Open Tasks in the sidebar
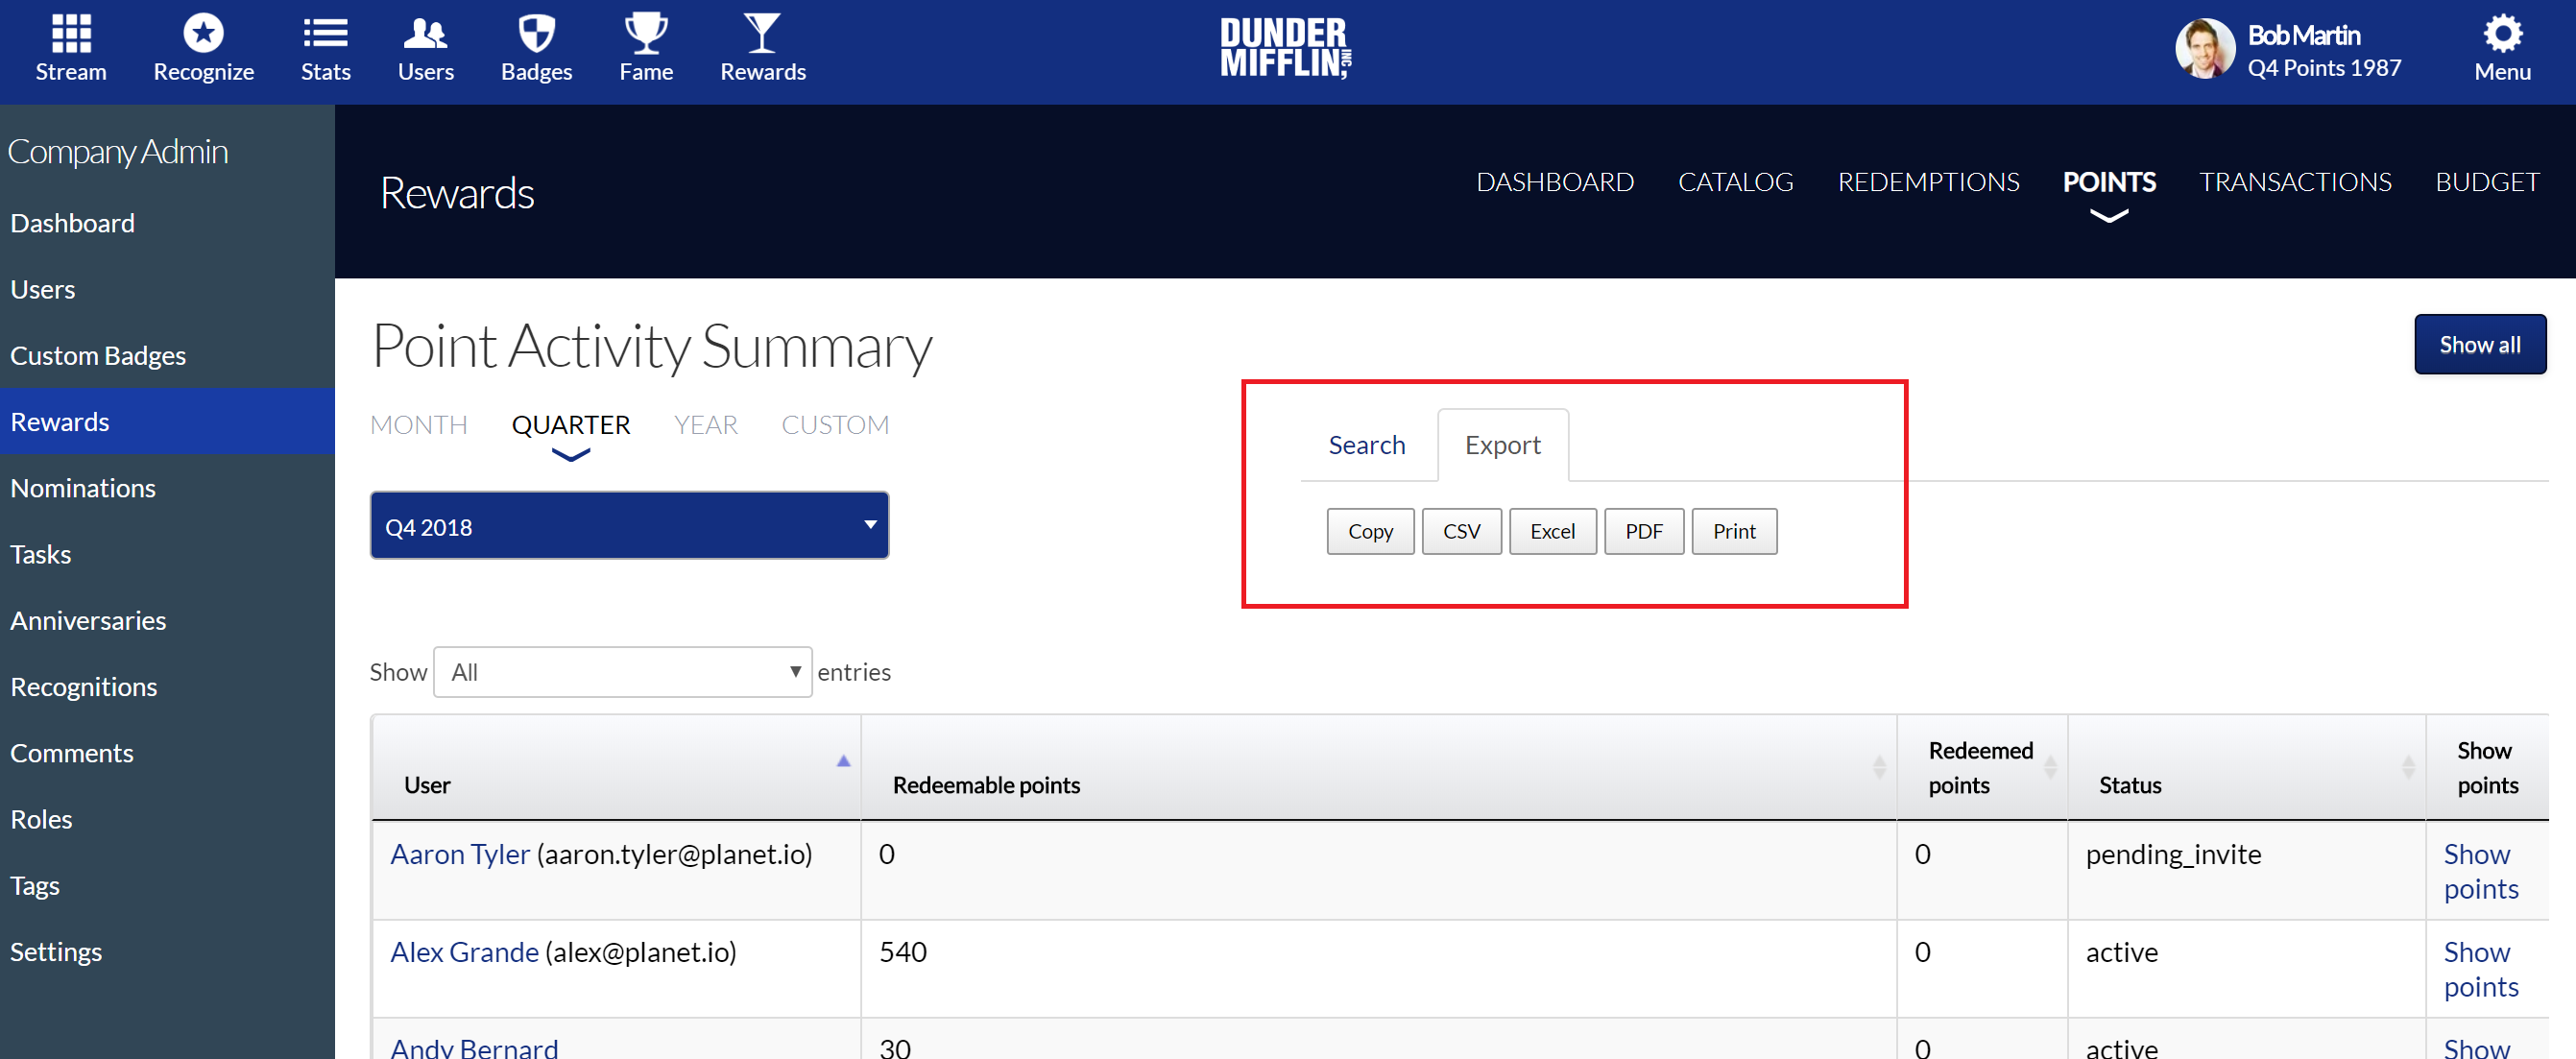The height and width of the screenshot is (1059, 2576). click(41, 554)
